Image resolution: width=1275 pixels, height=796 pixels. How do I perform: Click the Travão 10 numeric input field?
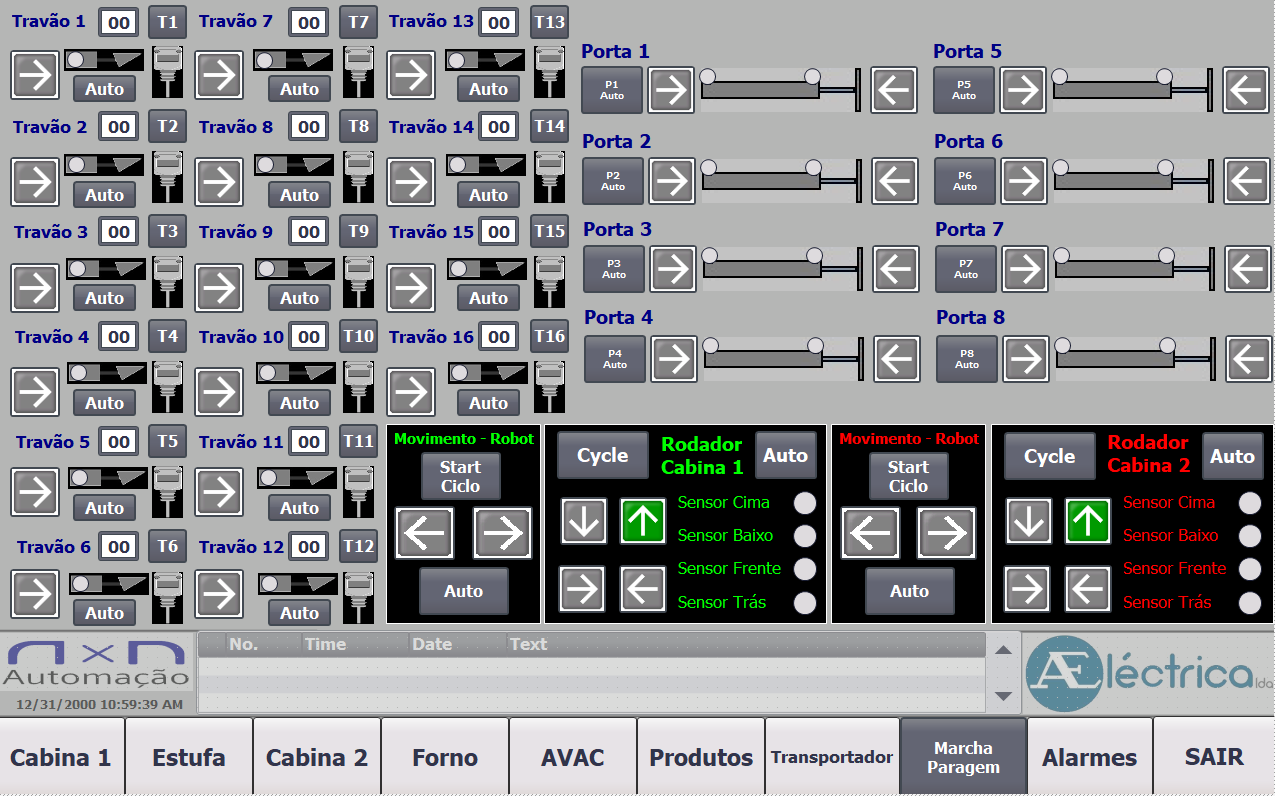pyautogui.click(x=309, y=337)
